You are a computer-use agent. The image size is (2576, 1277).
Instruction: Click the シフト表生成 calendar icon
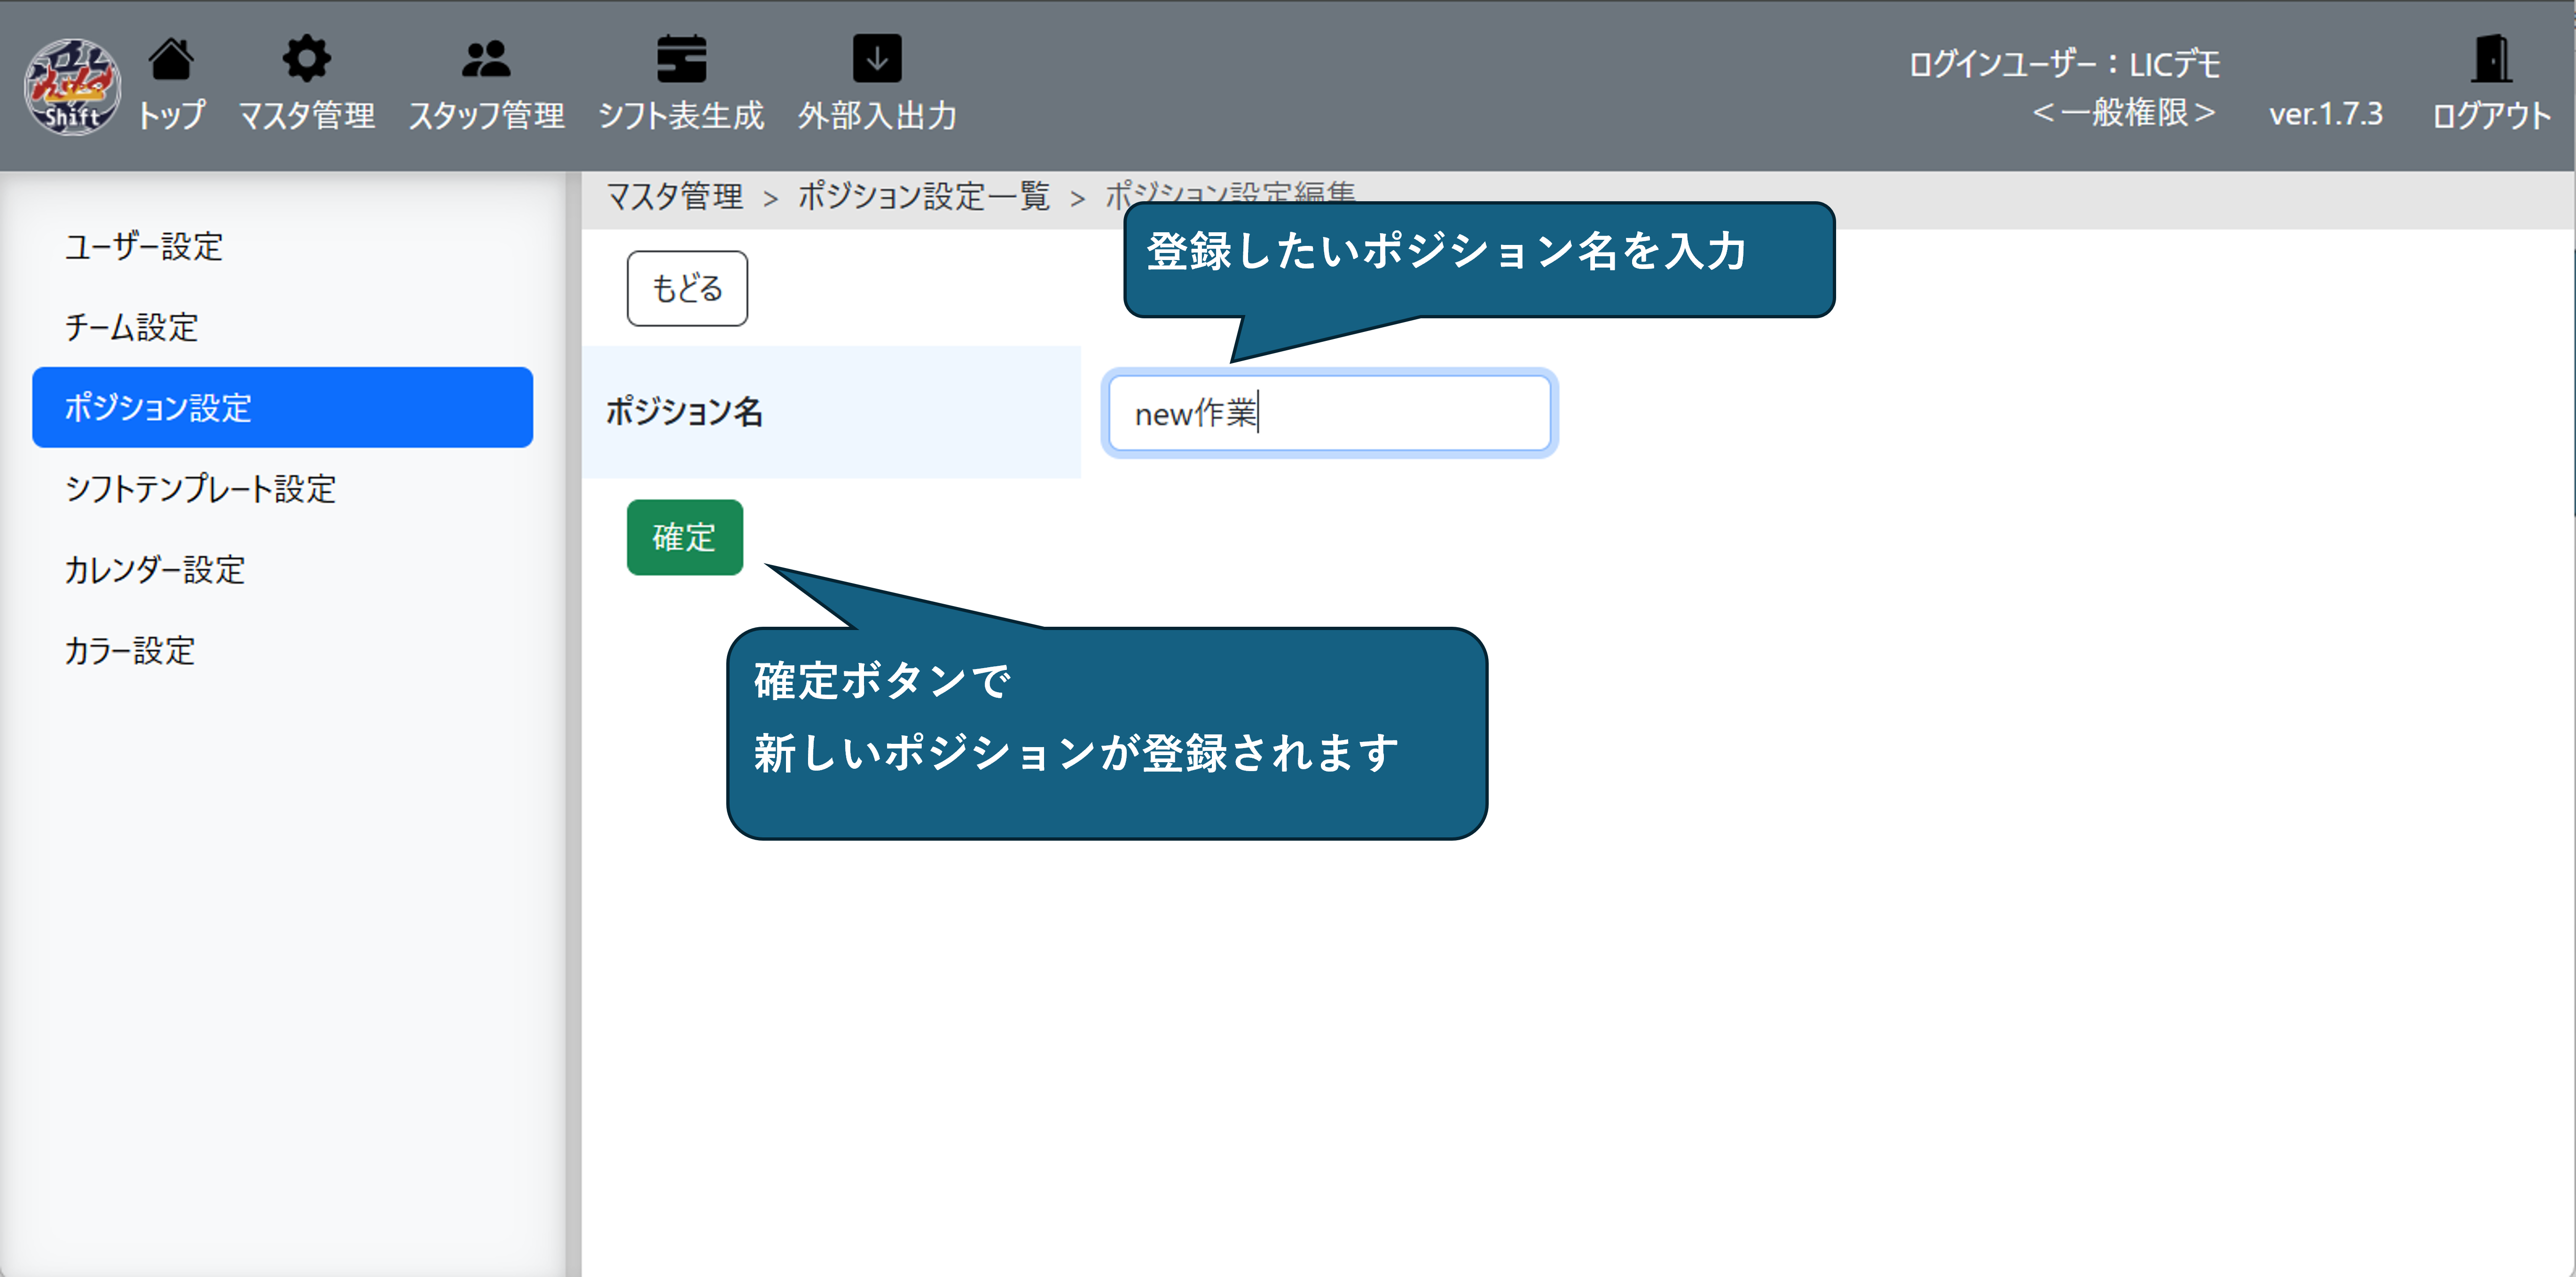coord(681,59)
